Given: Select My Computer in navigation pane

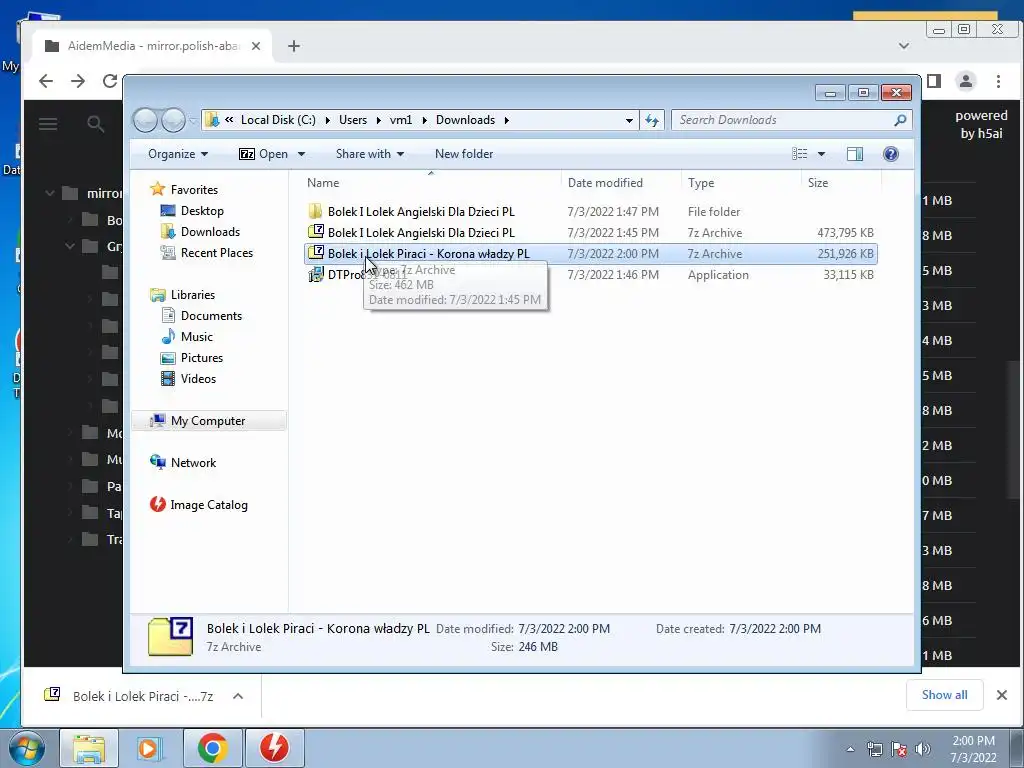Looking at the screenshot, I should click(x=208, y=421).
